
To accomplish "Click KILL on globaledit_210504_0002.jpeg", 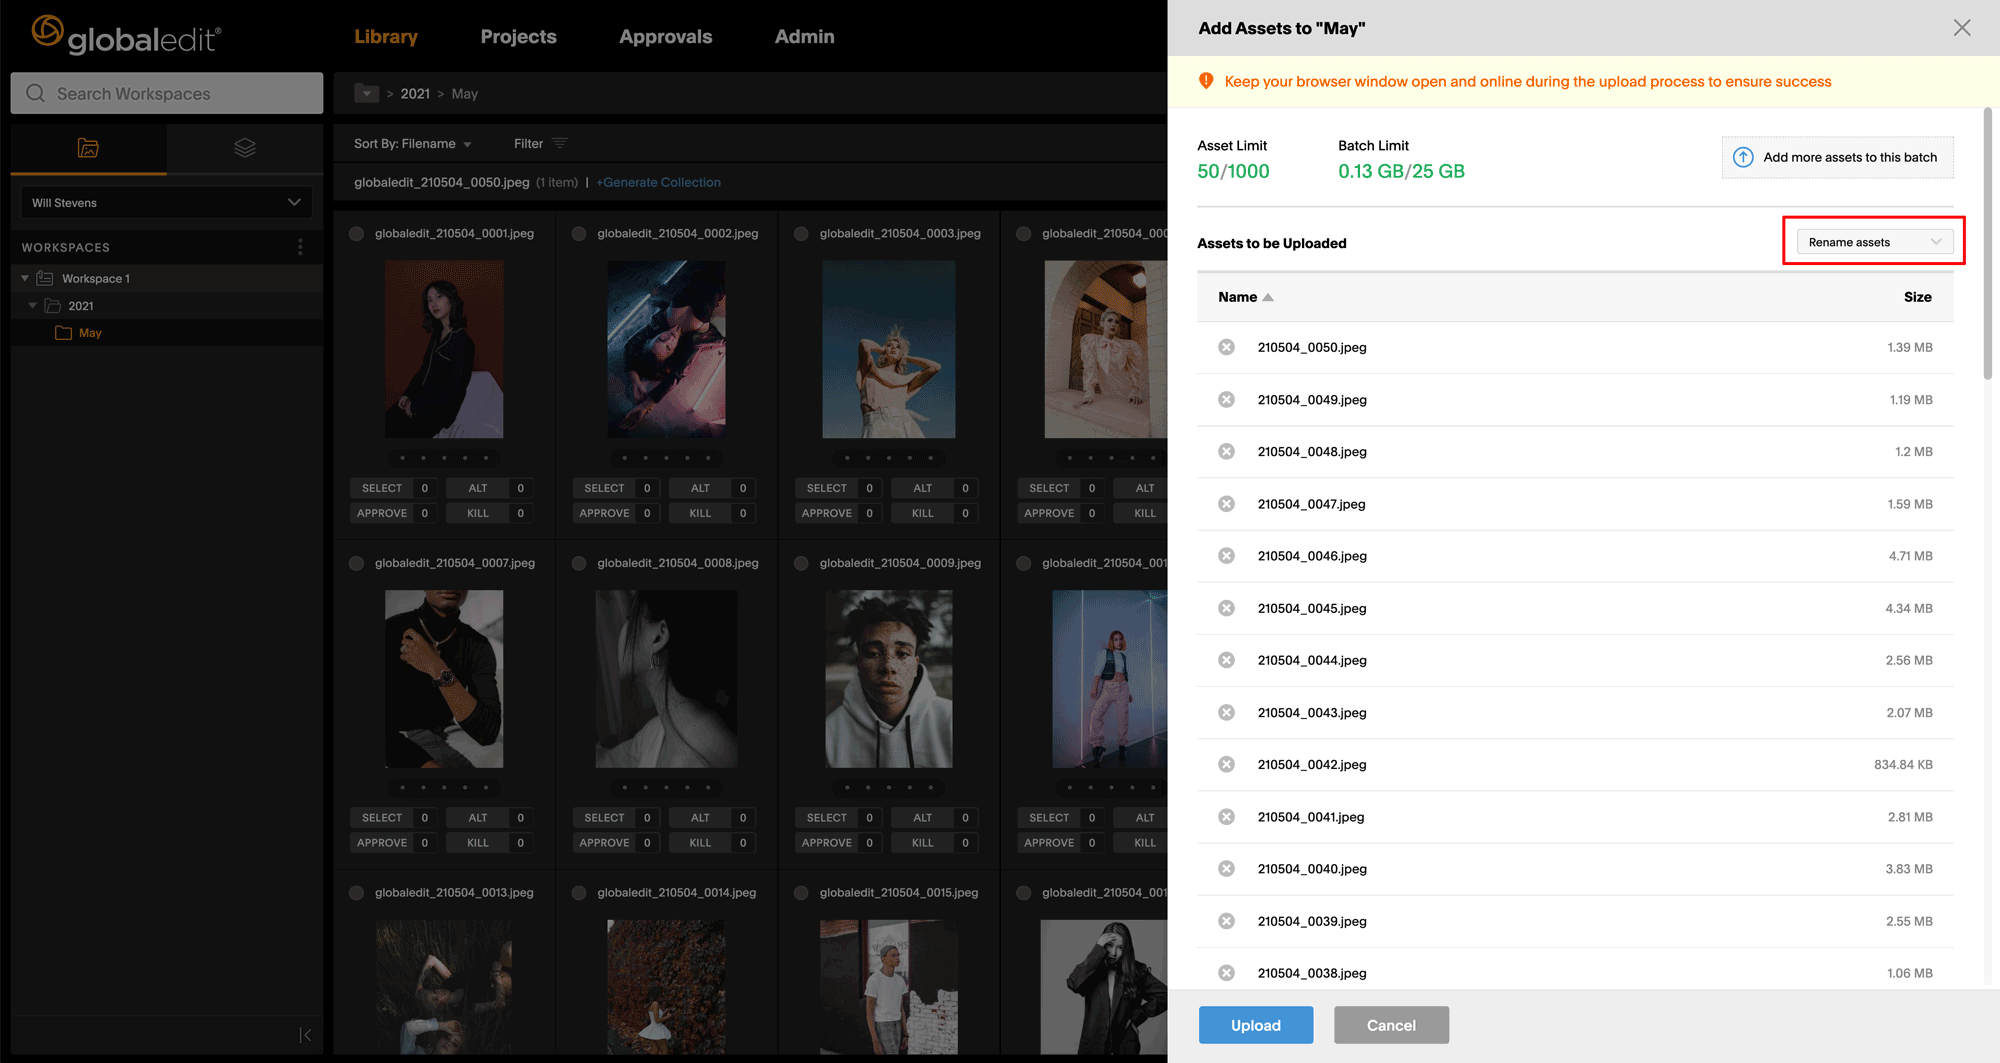I will point(700,513).
